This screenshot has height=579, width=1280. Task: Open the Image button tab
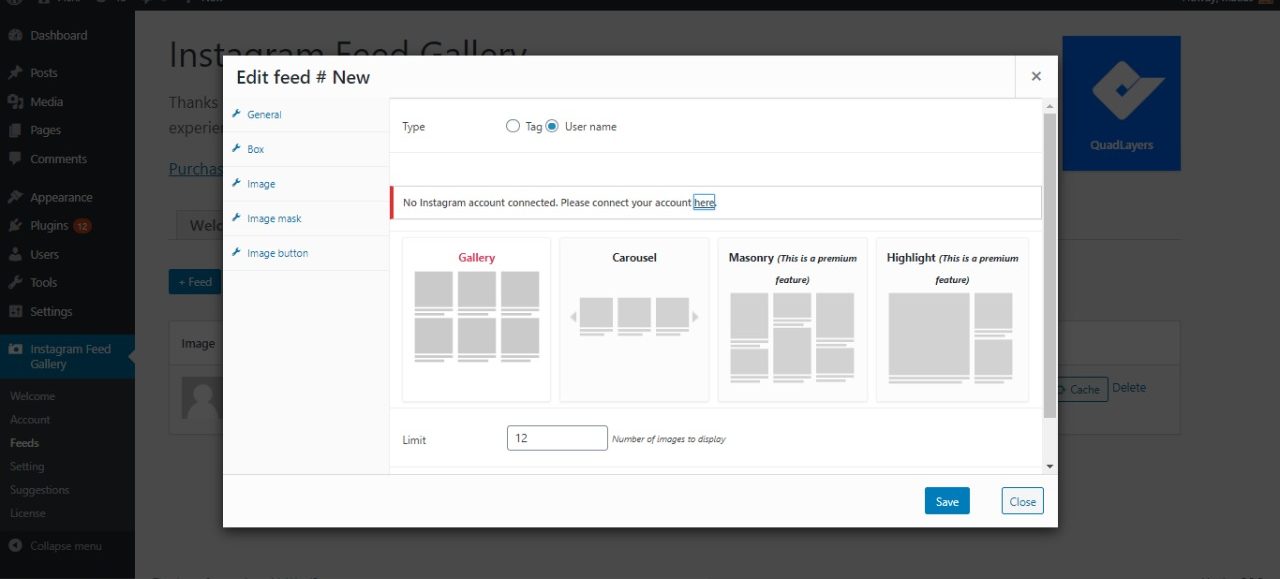click(x=277, y=253)
